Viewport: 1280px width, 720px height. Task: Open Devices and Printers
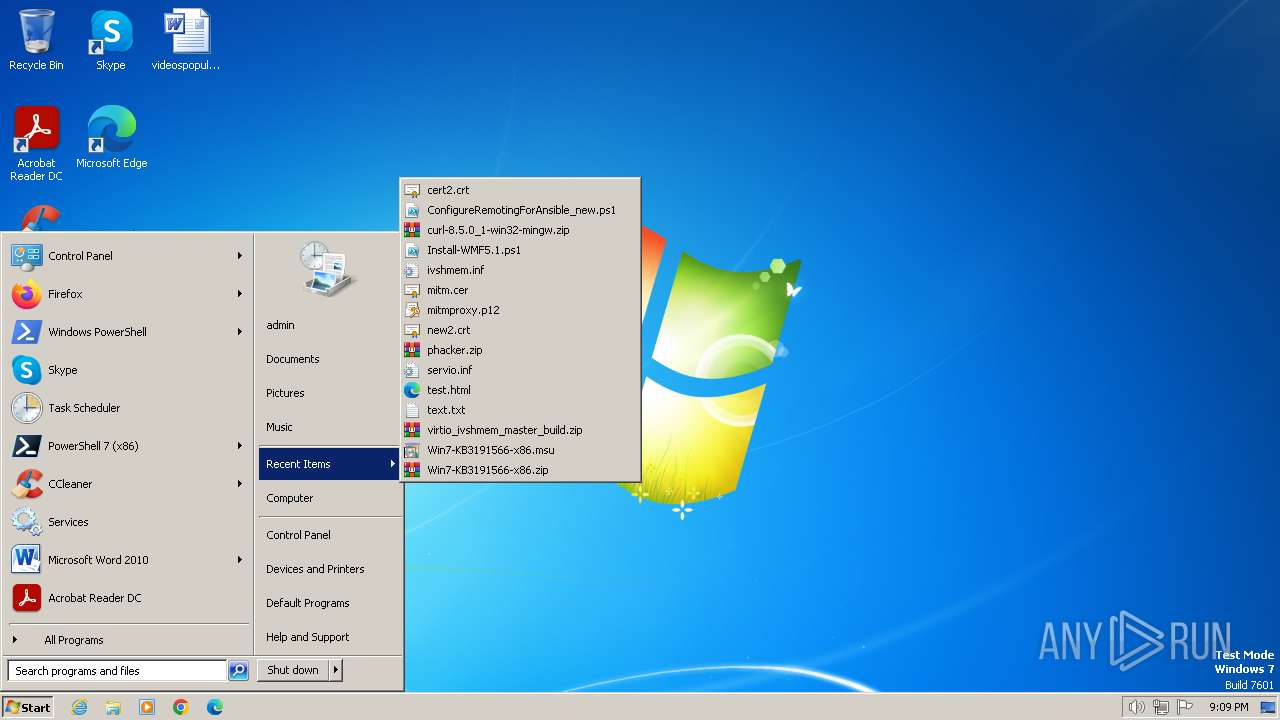point(328,569)
